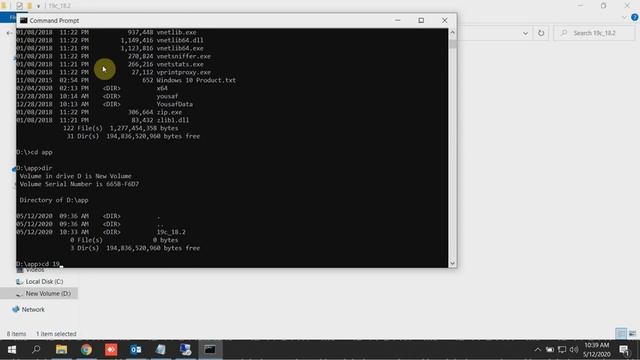Open the network computers taskbar app
This screenshot has width=640, height=360.
(x=185, y=349)
